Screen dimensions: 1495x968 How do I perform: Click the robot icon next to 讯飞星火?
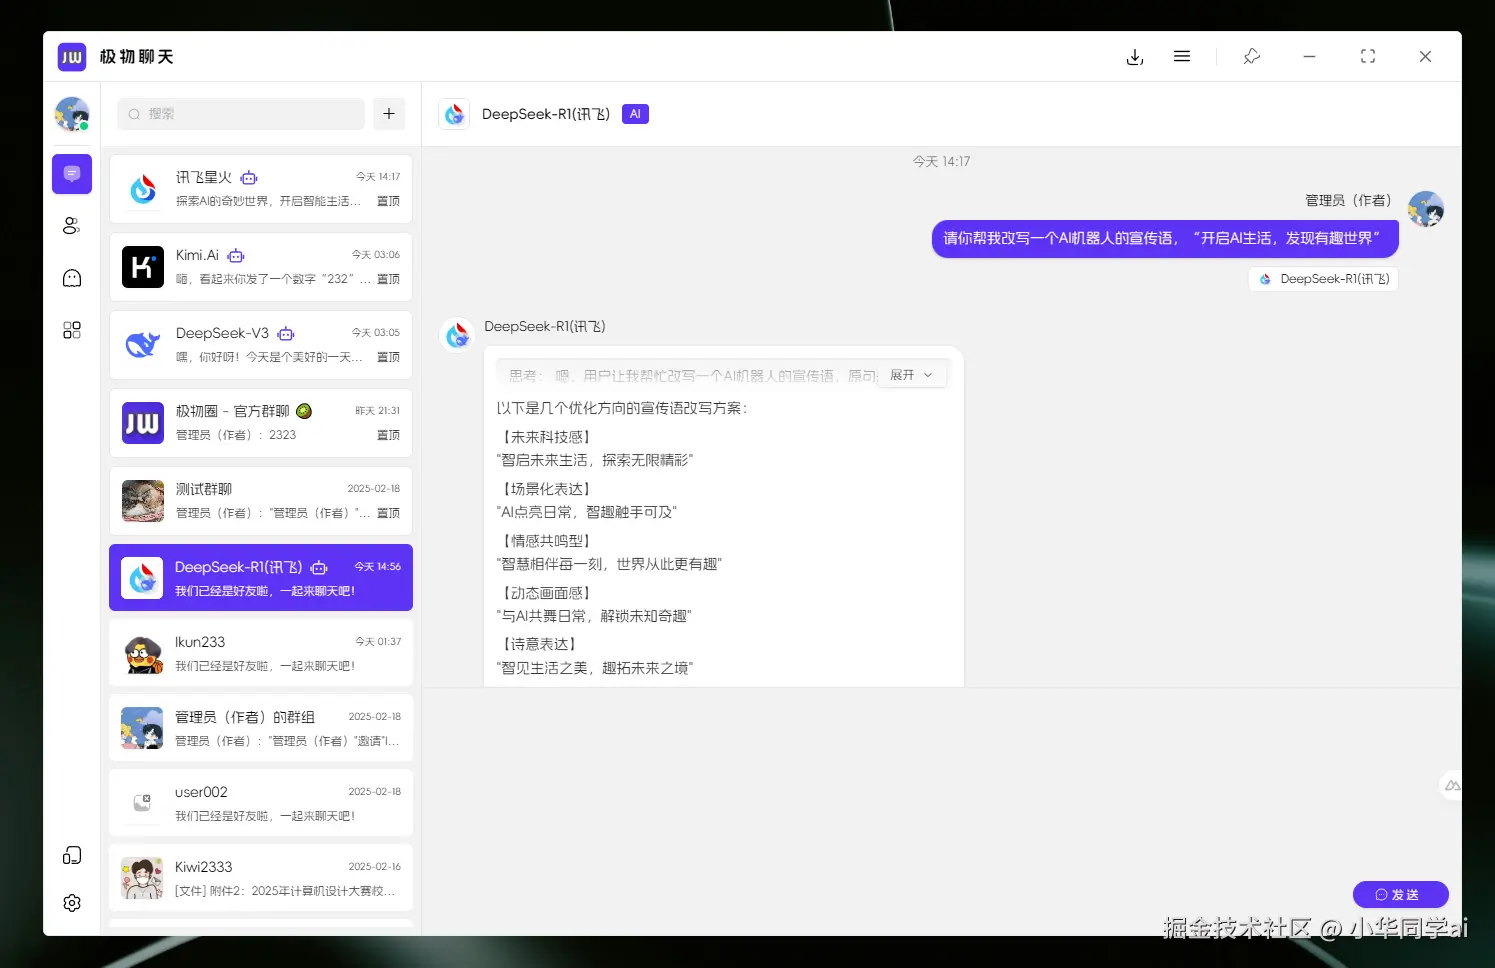(x=249, y=178)
